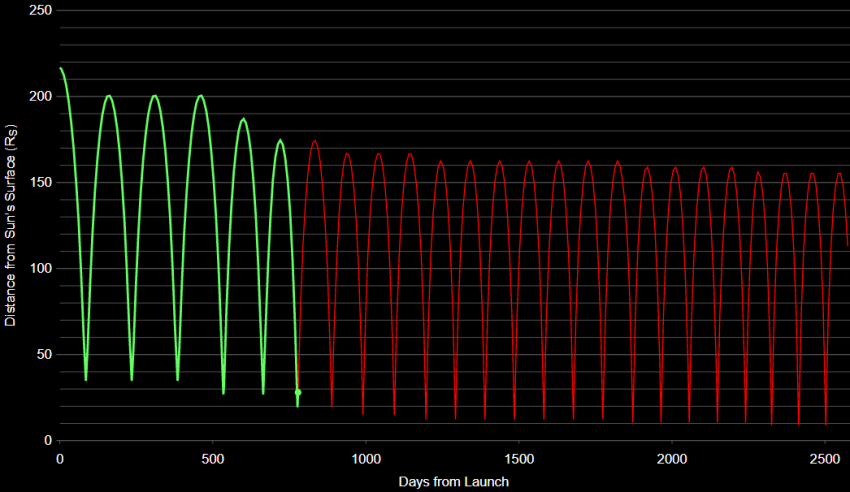Click the 250 label on the vertical axis
The height and width of the screenshot is (492, 850).
[41, 10]
